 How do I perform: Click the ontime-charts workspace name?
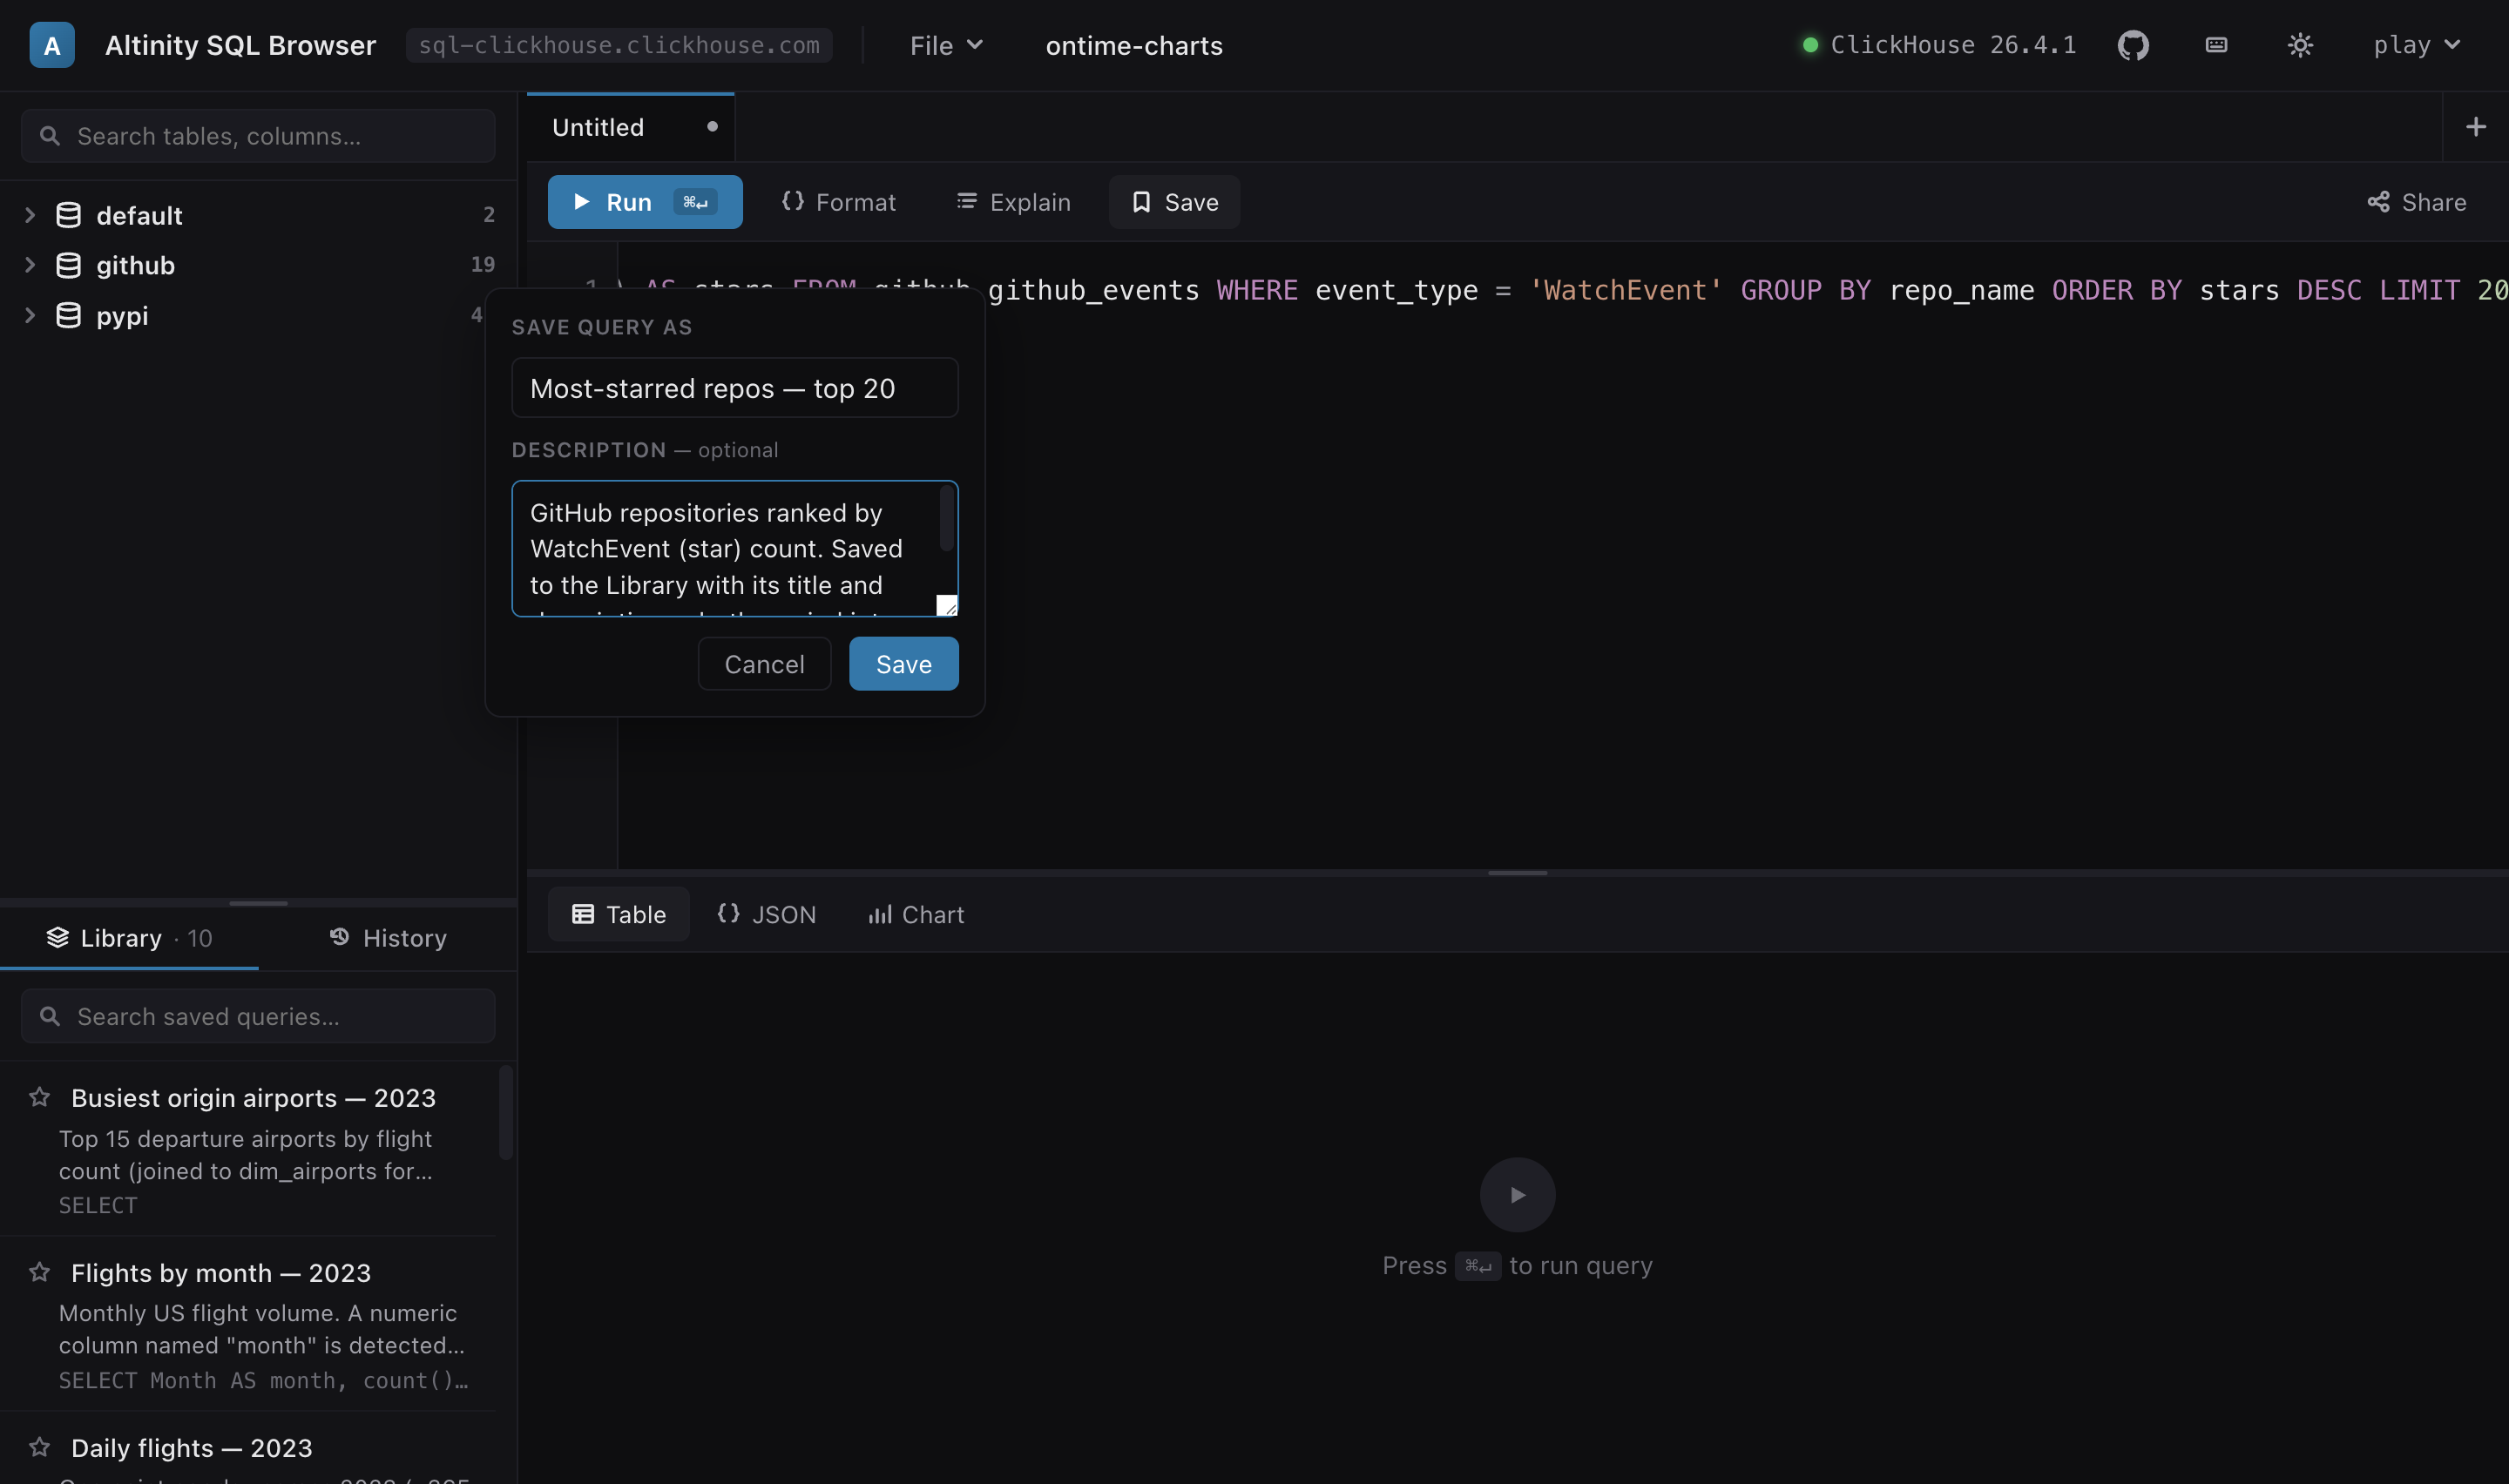1134,46
